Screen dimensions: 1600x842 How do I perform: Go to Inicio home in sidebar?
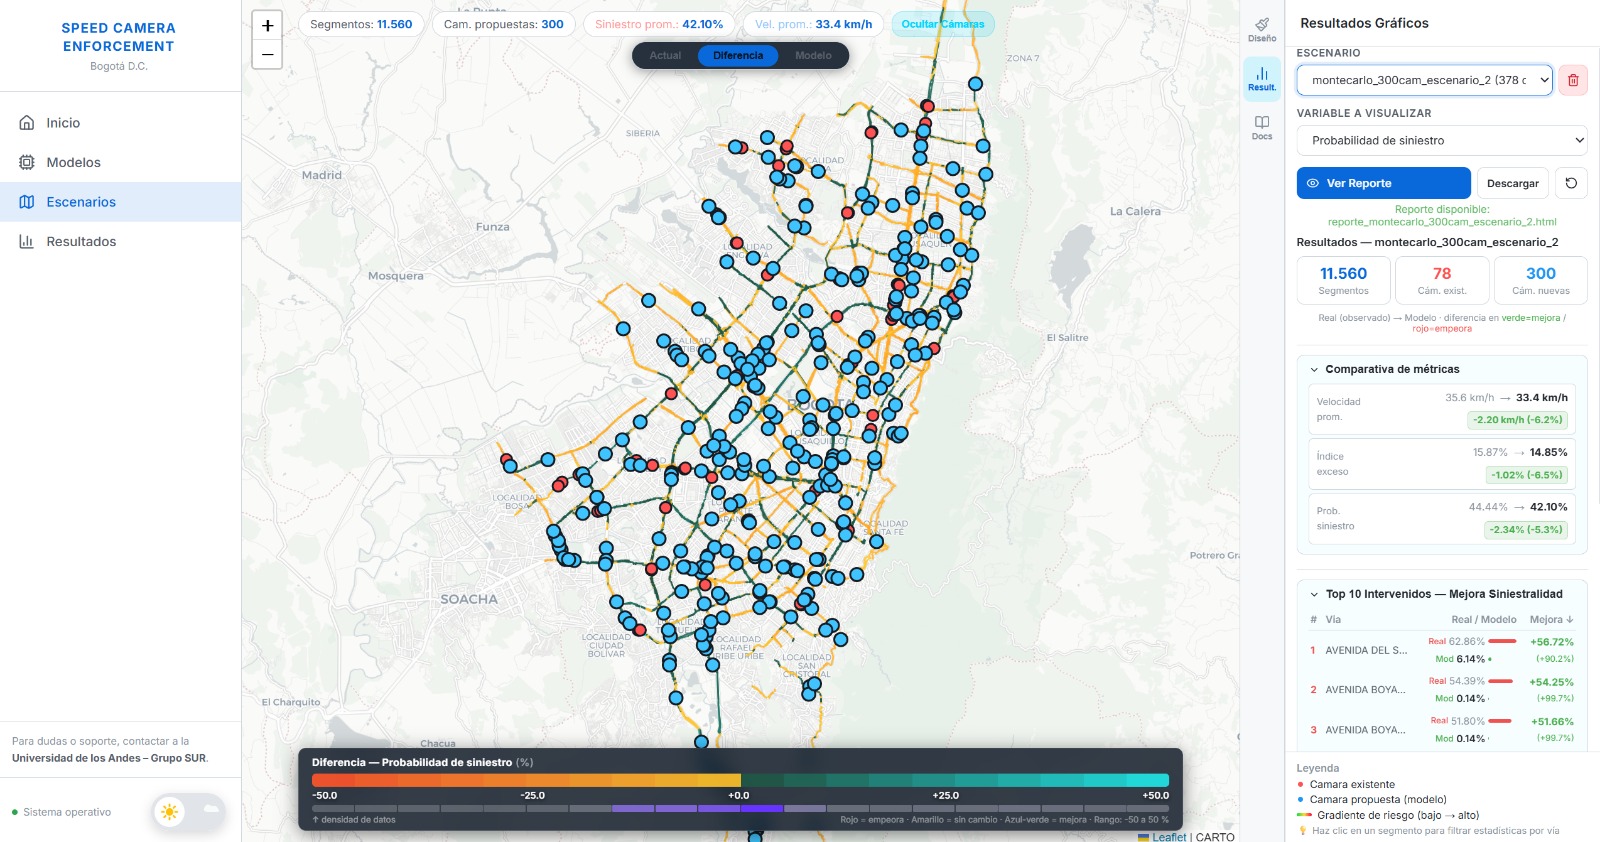[x=63, y=123]
